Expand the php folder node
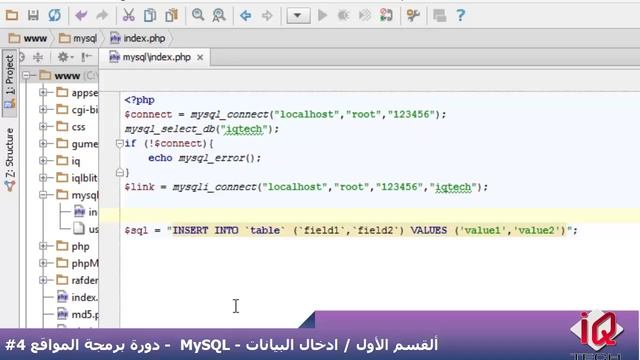The height and width of the screenshot is (360, 640). tap(43, 246)
